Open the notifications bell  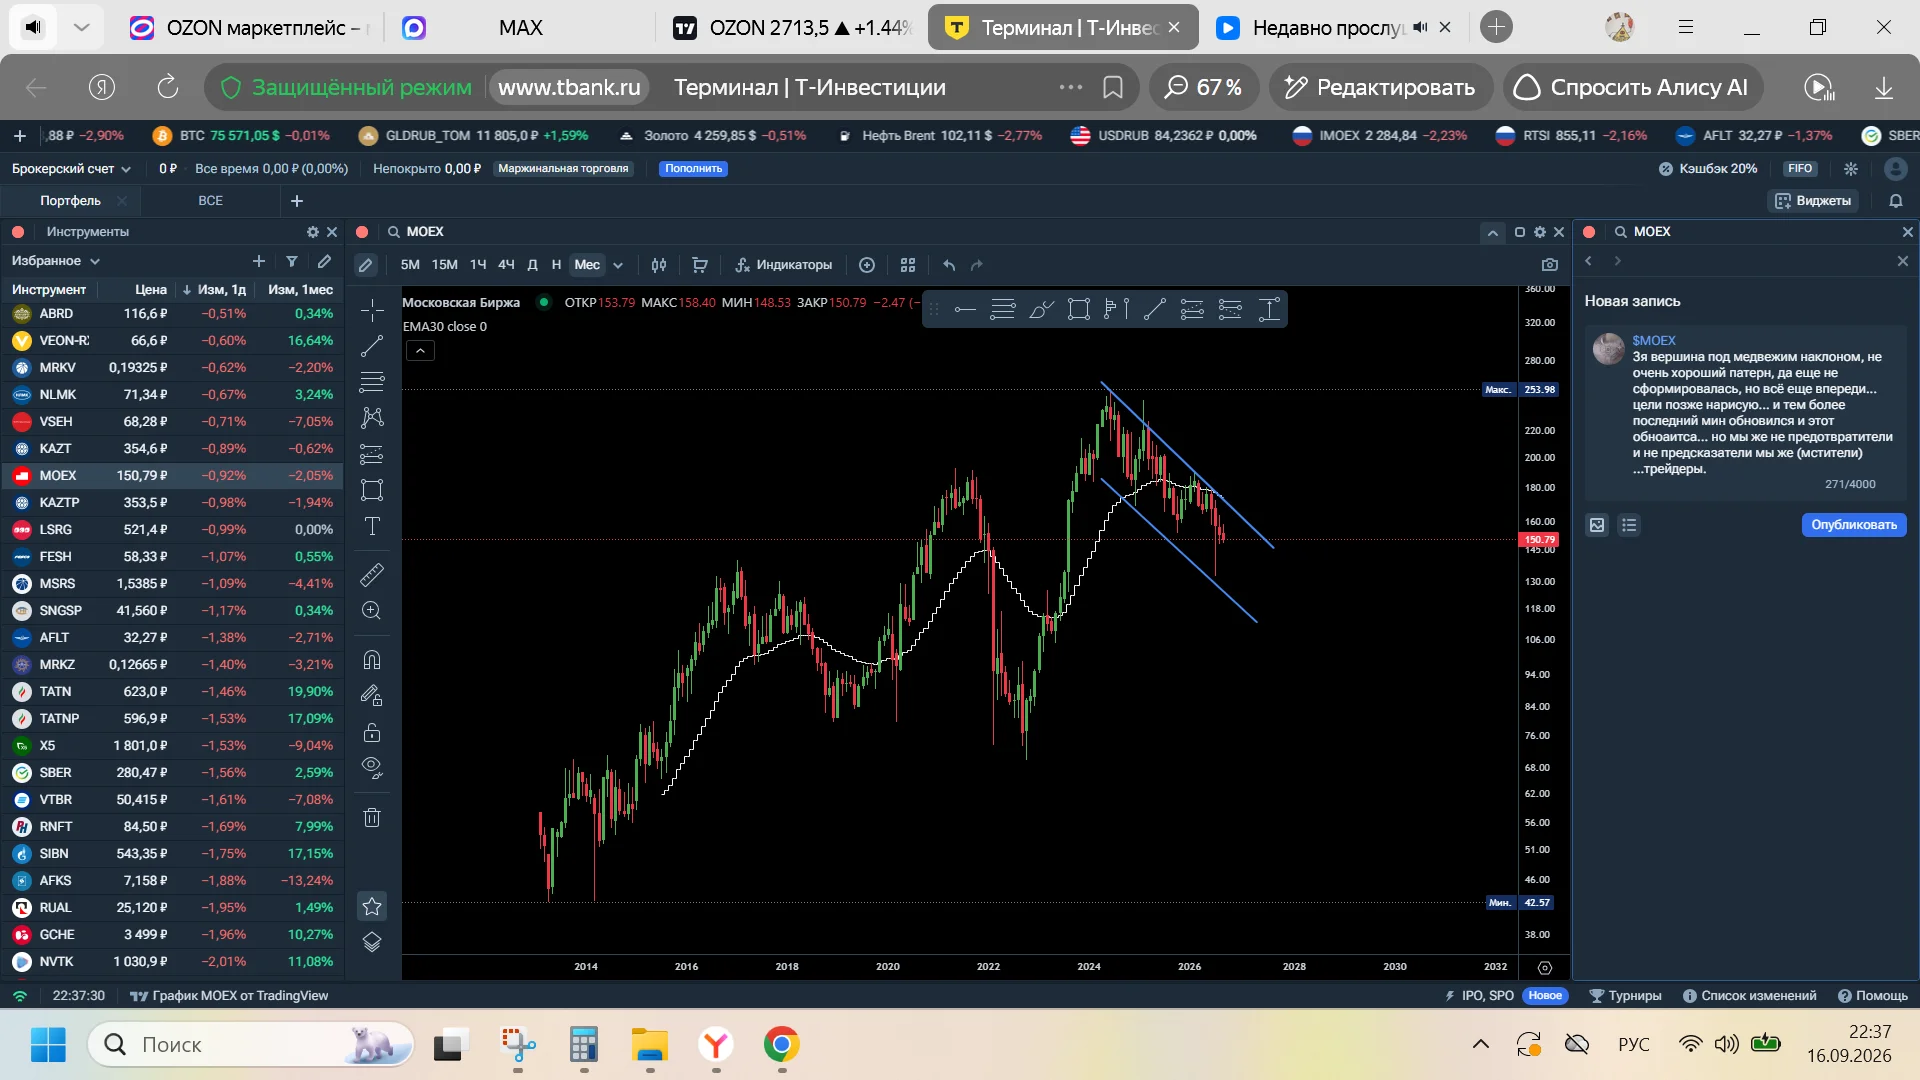click(1896, 201)
